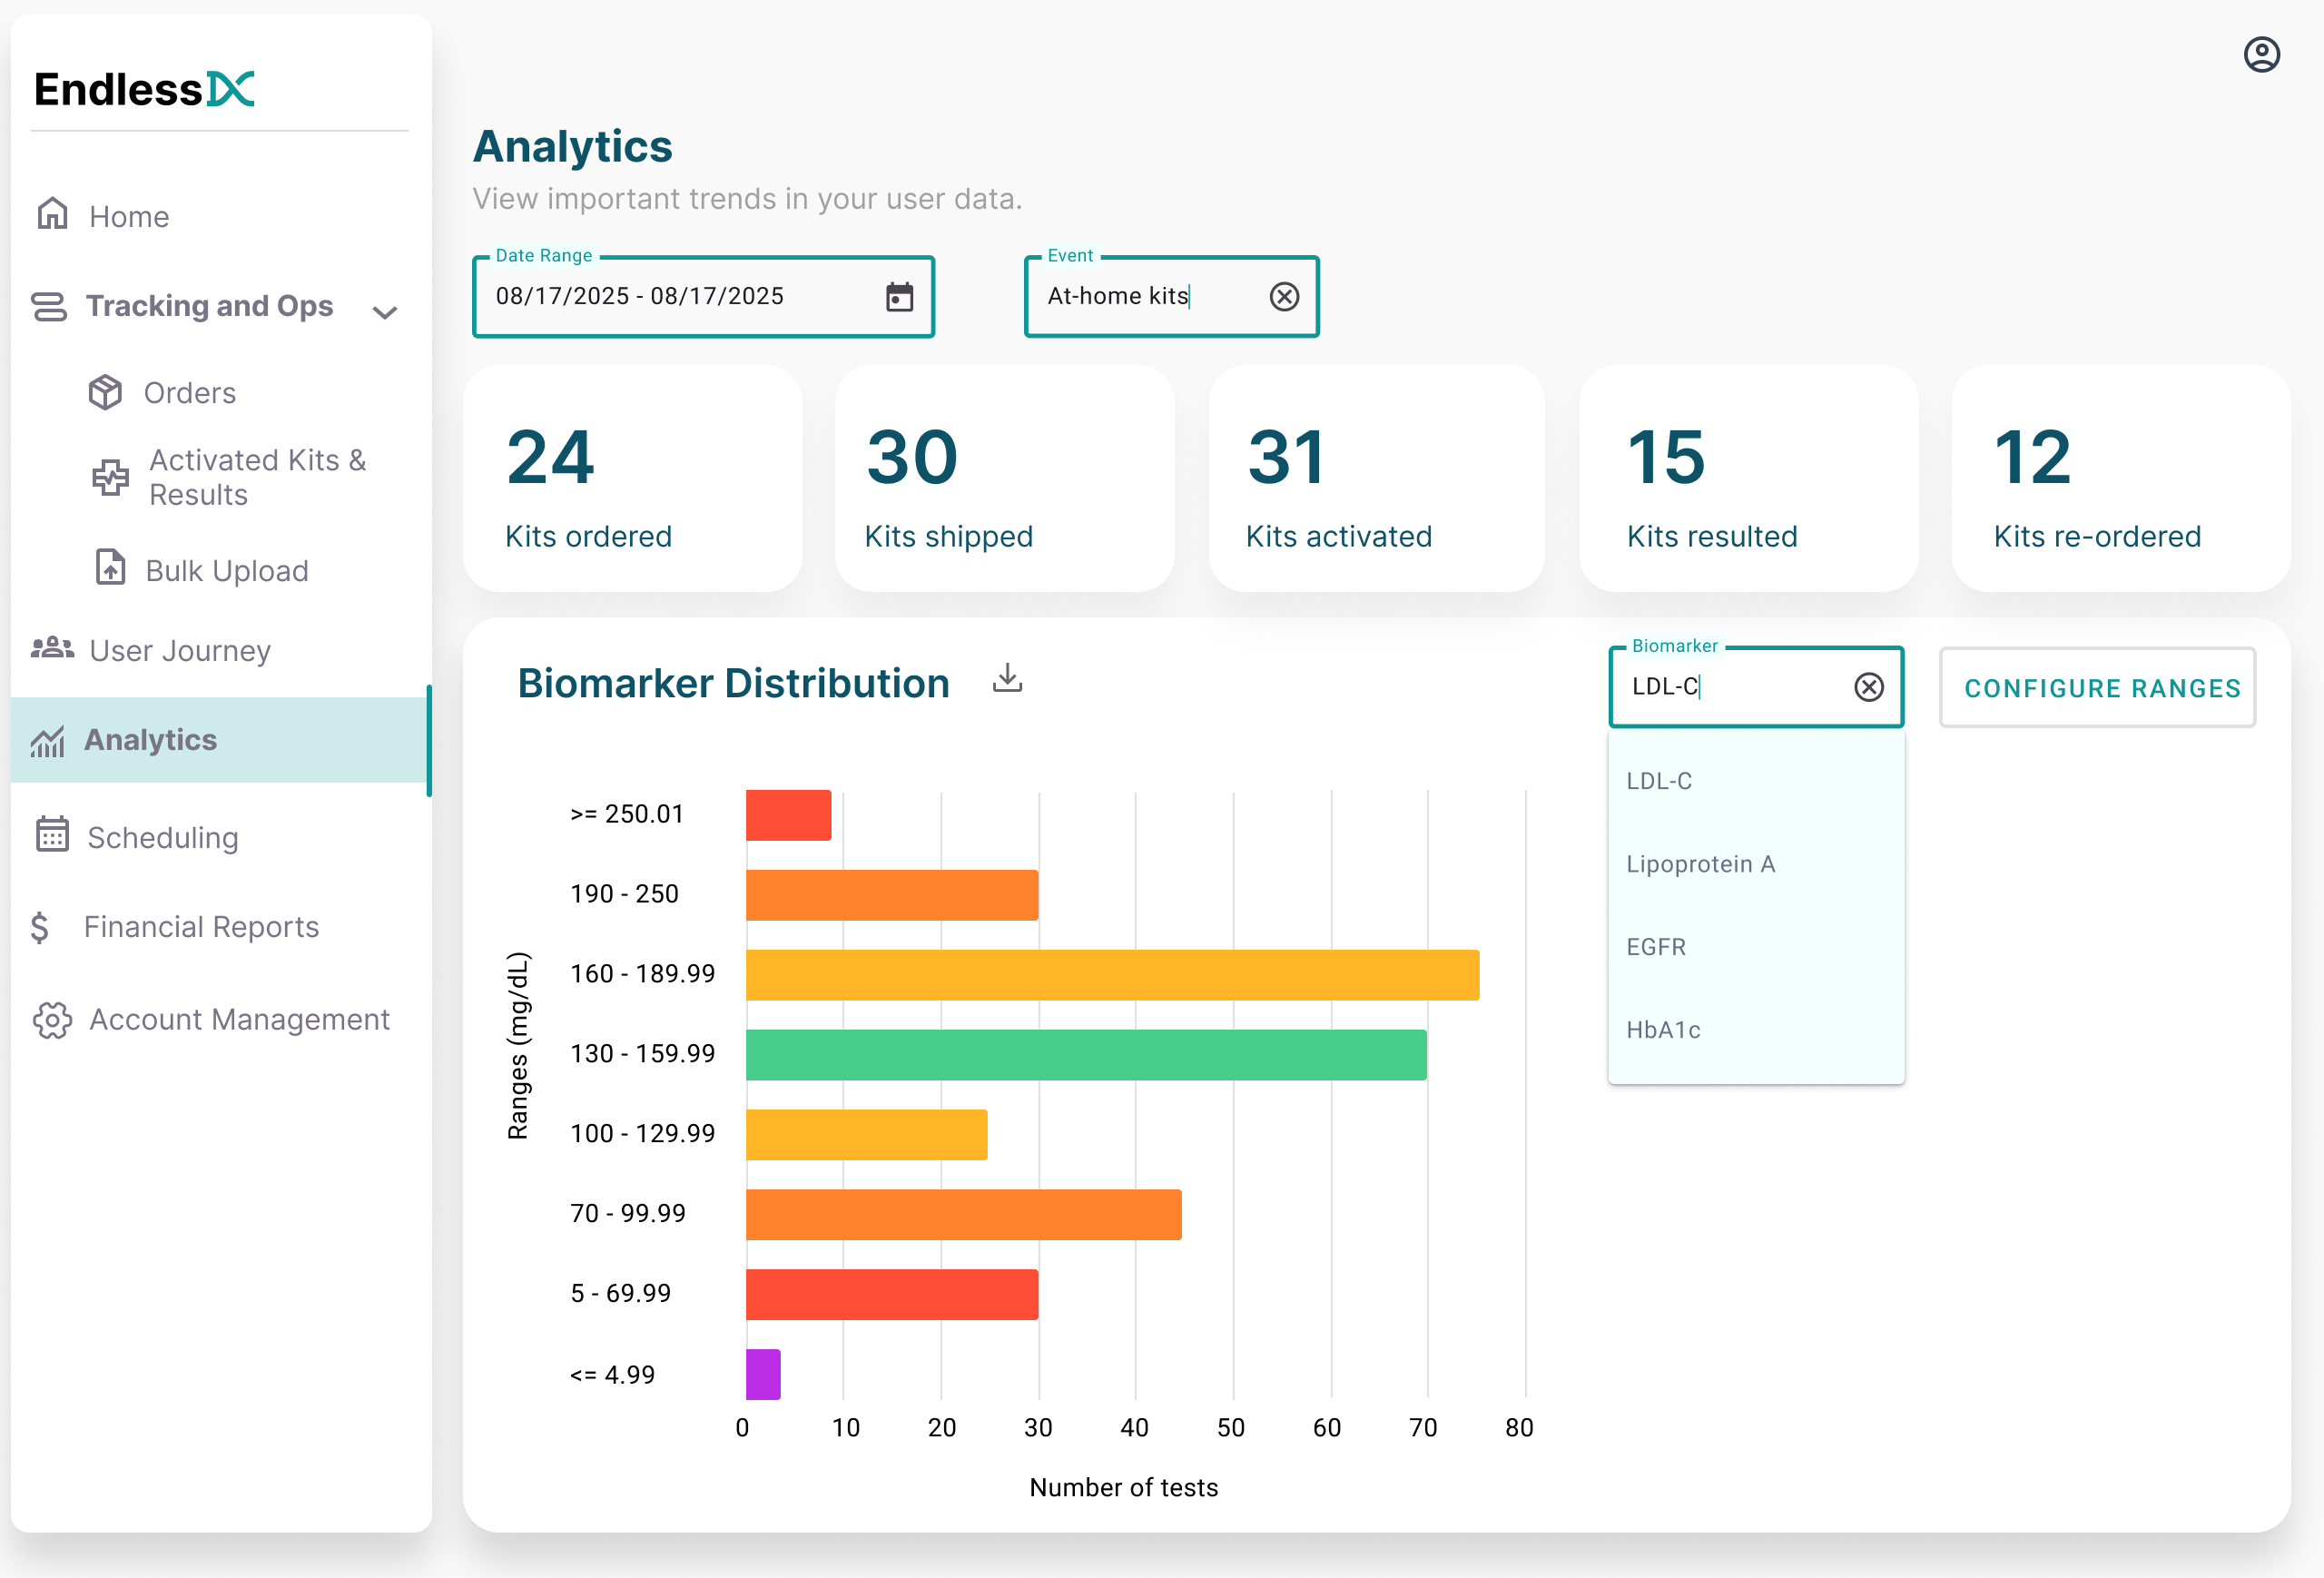Click the Scheduling calendar icon
The image size is (2324, 1578).
52,835
